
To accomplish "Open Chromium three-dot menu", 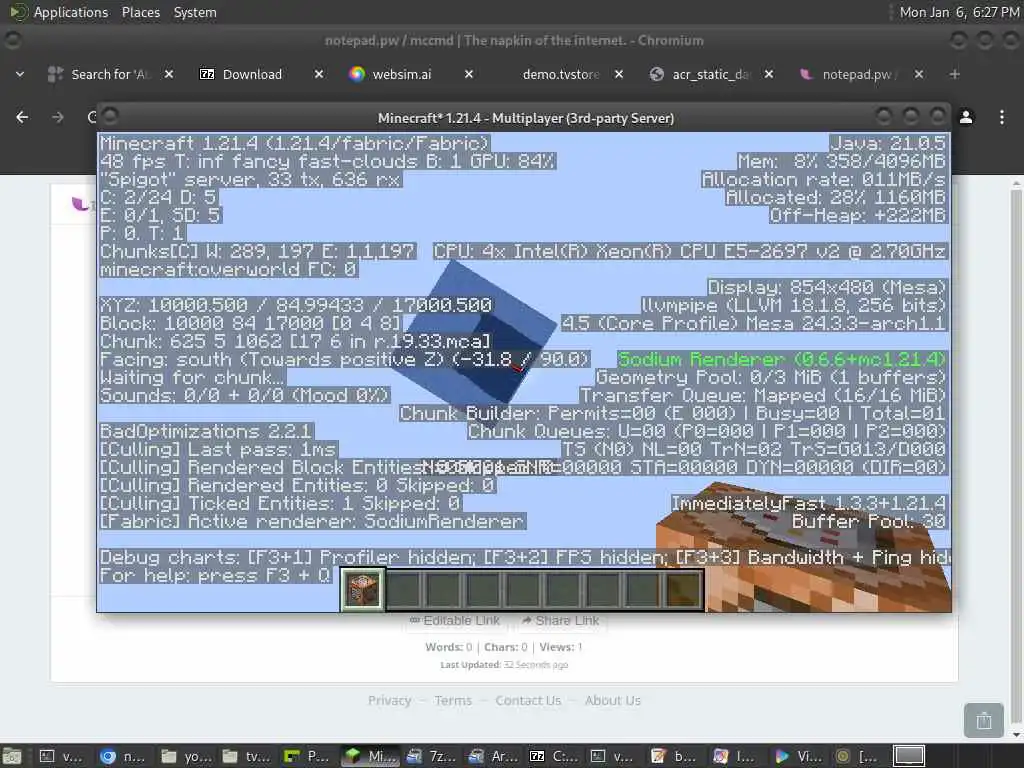I will [x=1002, y=117].
